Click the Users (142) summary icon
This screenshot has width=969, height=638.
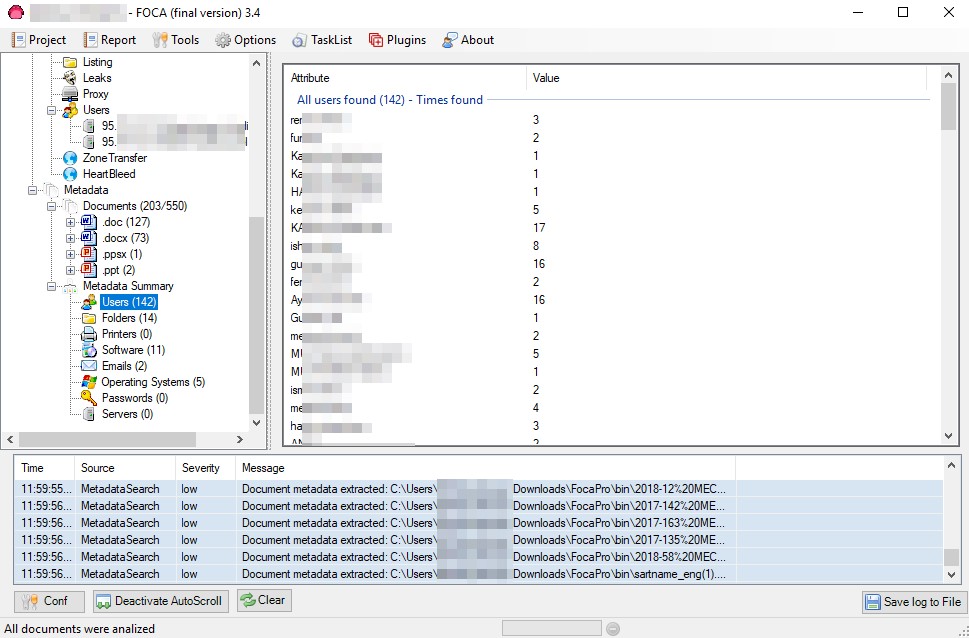click(89, 302)
